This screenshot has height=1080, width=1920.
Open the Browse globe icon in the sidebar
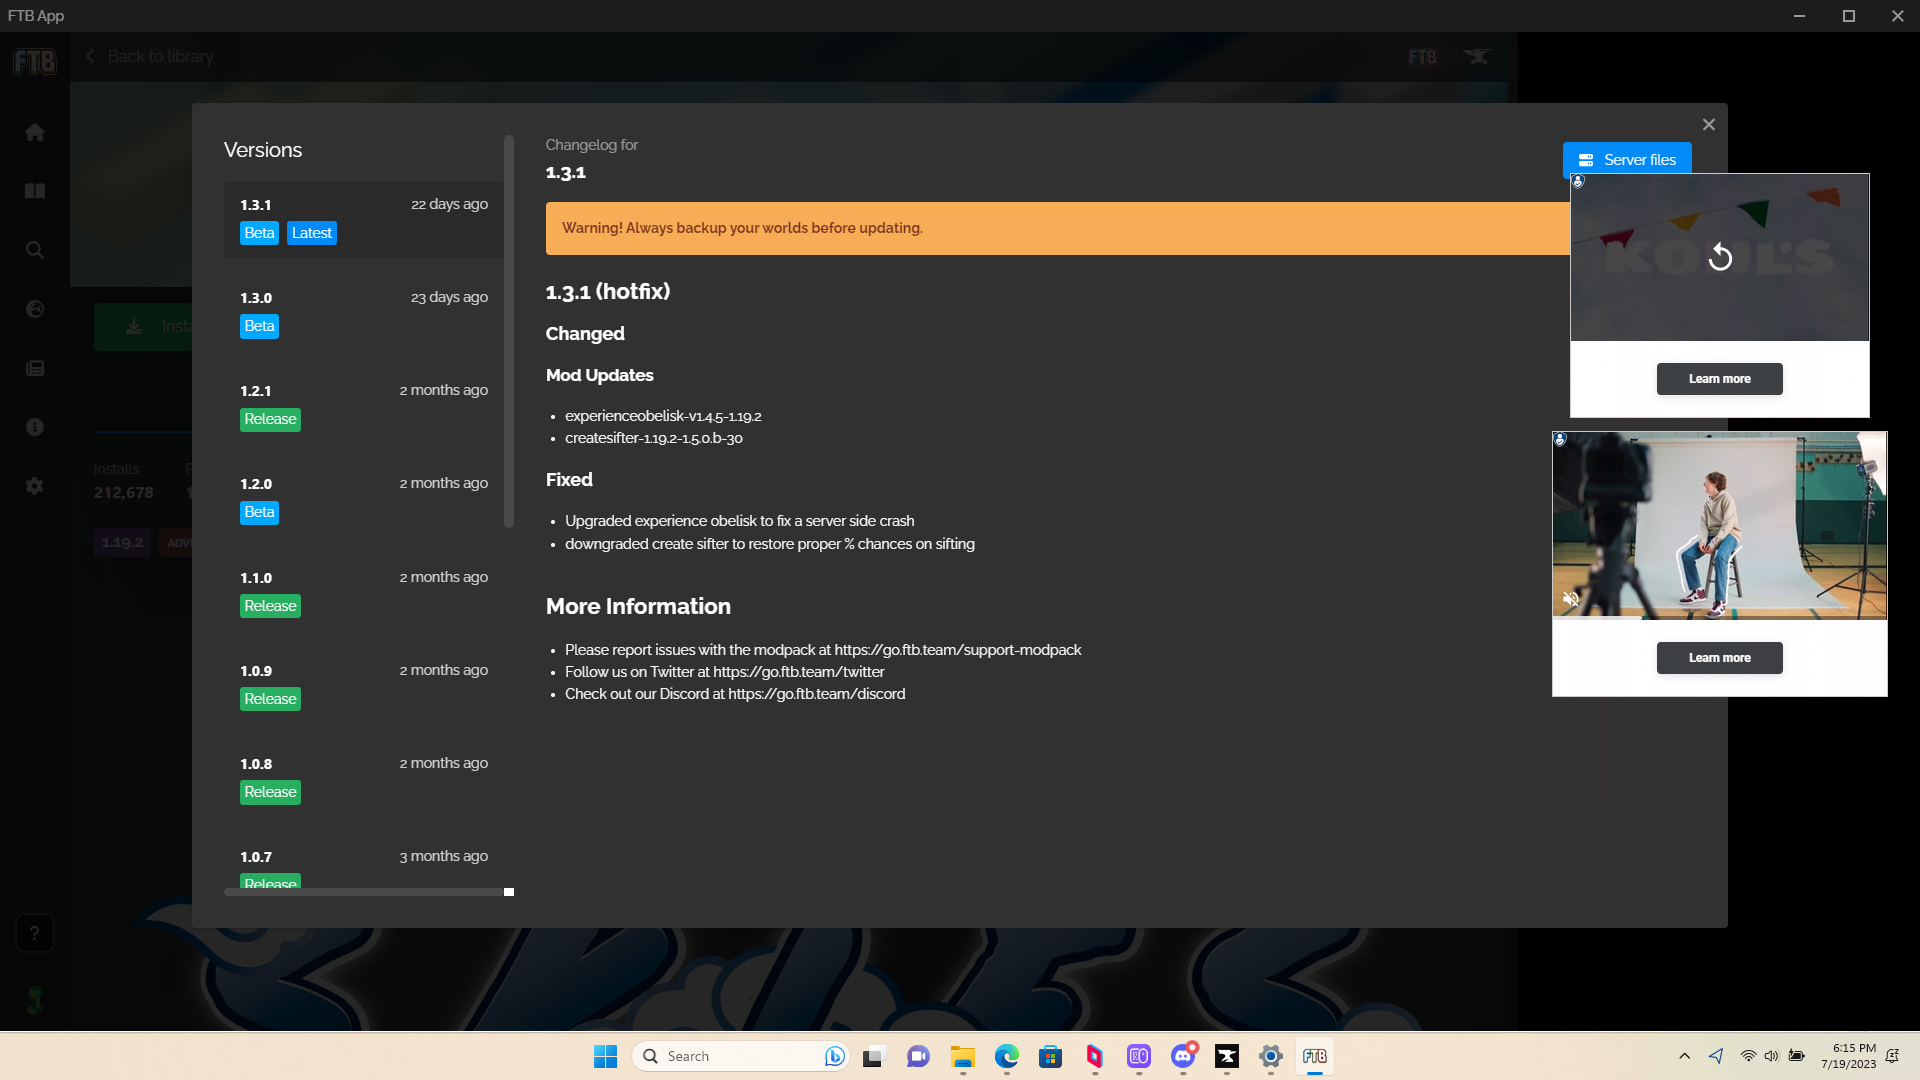click(35, 309)
